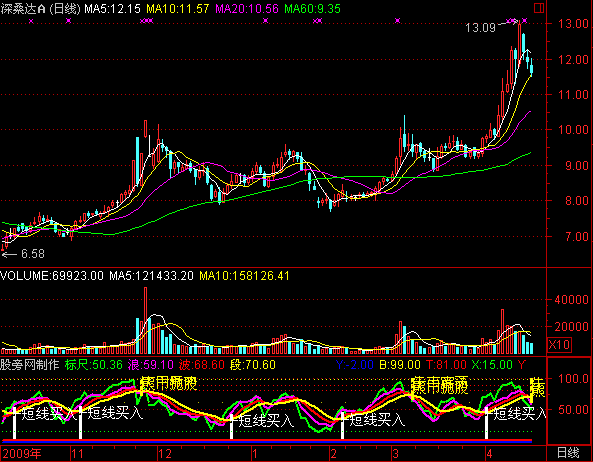Viewport: 593px width, 462px height.
Task: Select month 12 on the time axis
Action: [165, 454]
